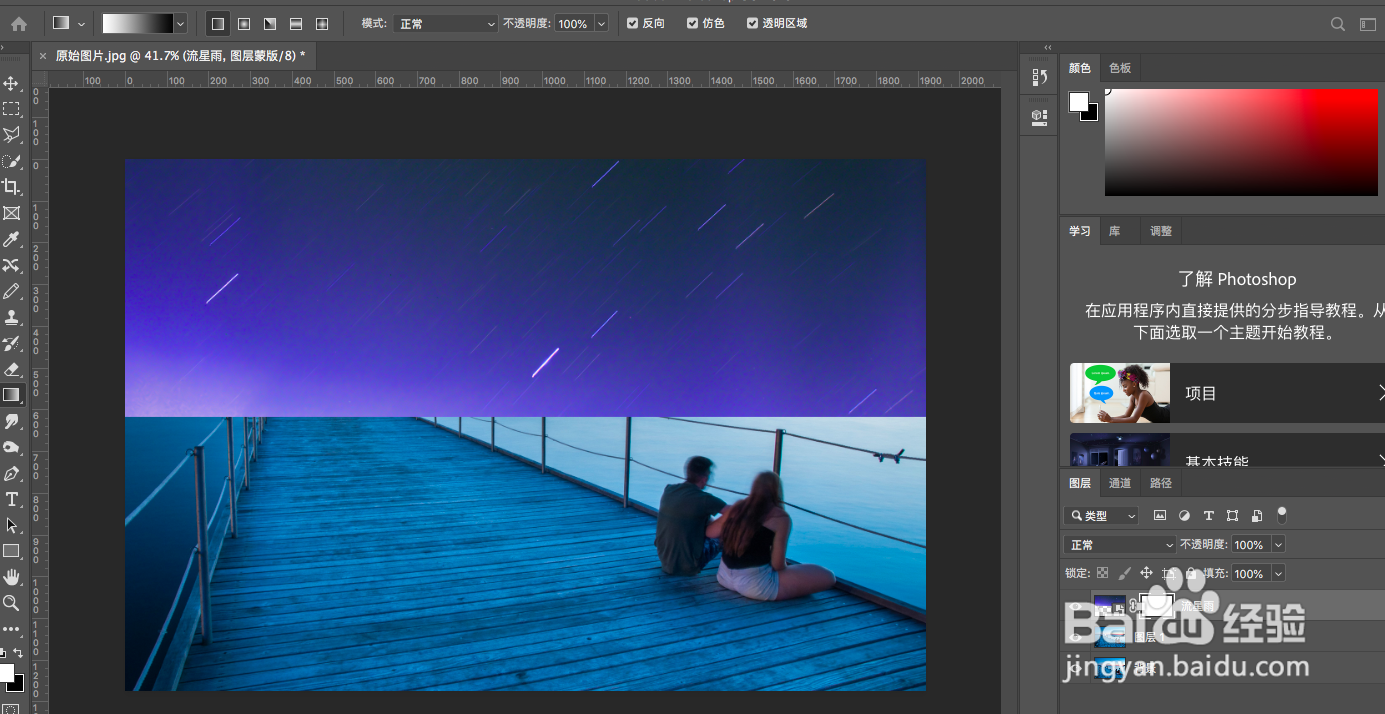Select the Polygonal Lasso tool
Image resolution: width=1385 pixels, height=714 pixels.
tap(12, 135)
